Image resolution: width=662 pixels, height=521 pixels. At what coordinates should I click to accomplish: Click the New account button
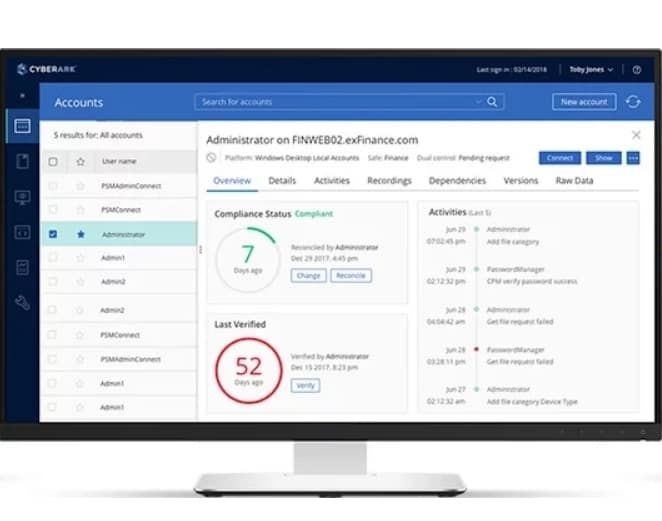[x=584, y=102]
